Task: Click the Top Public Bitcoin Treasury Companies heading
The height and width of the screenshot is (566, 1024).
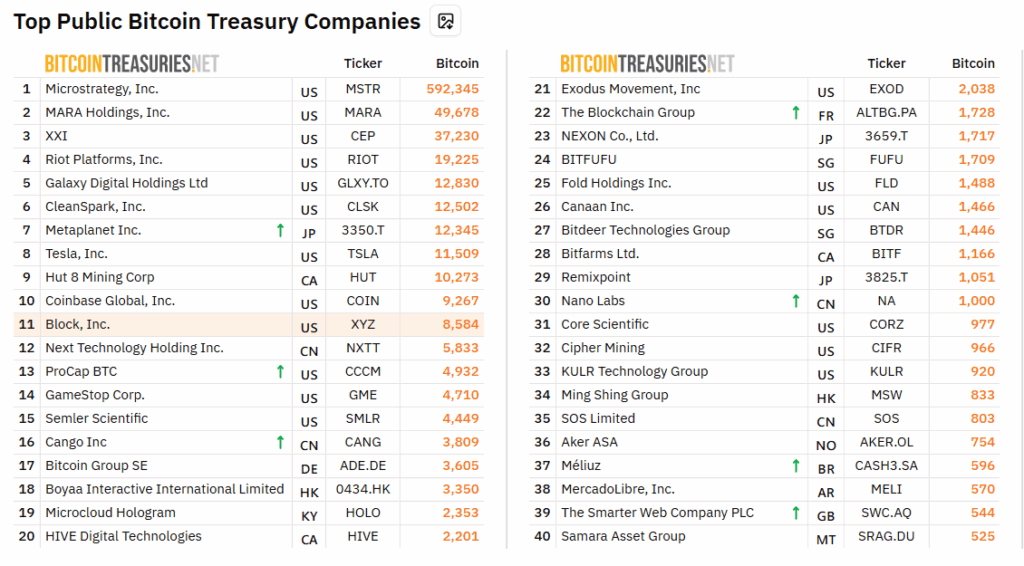Action: click(217, 22)
